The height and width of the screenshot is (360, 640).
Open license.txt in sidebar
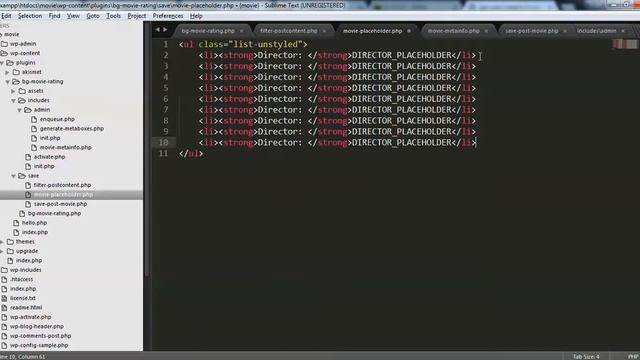click(23, 298)
